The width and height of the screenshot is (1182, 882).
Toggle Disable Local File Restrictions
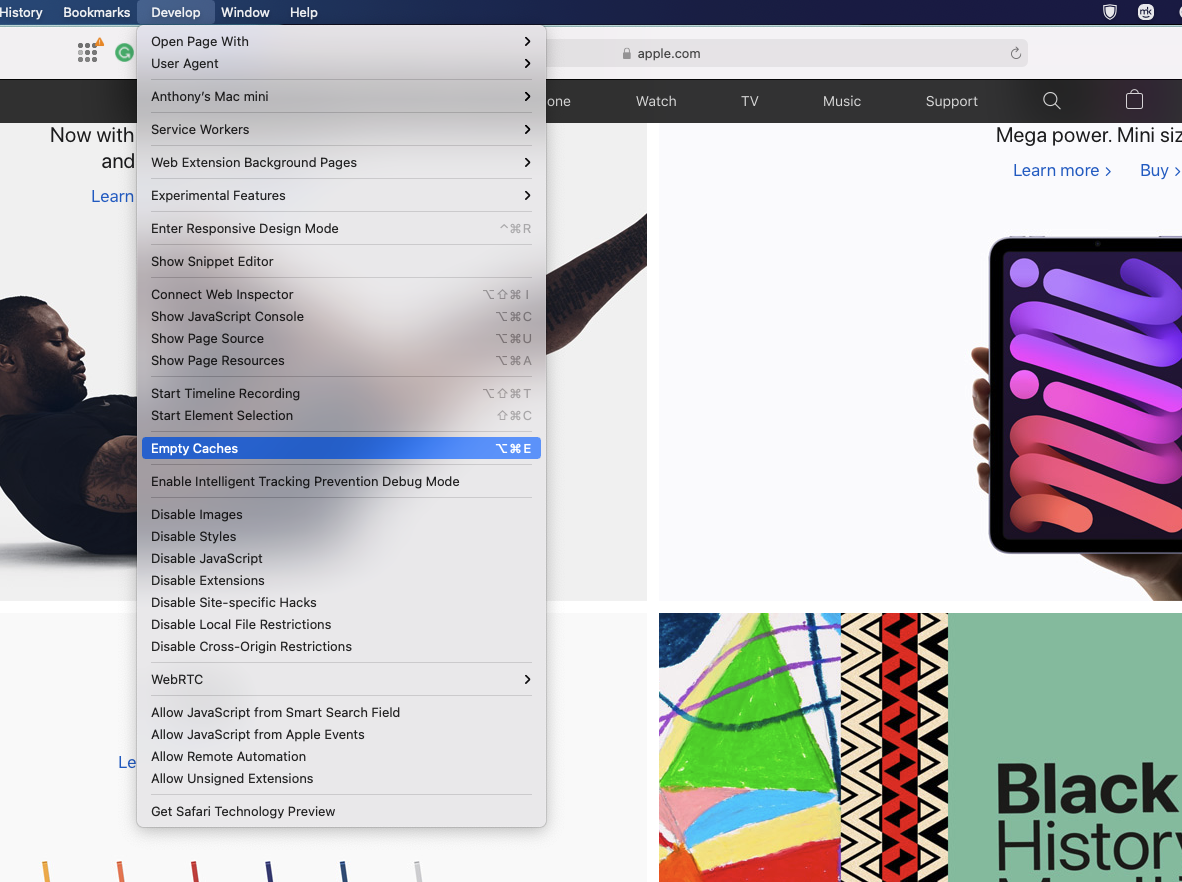[x=341, y=624]
